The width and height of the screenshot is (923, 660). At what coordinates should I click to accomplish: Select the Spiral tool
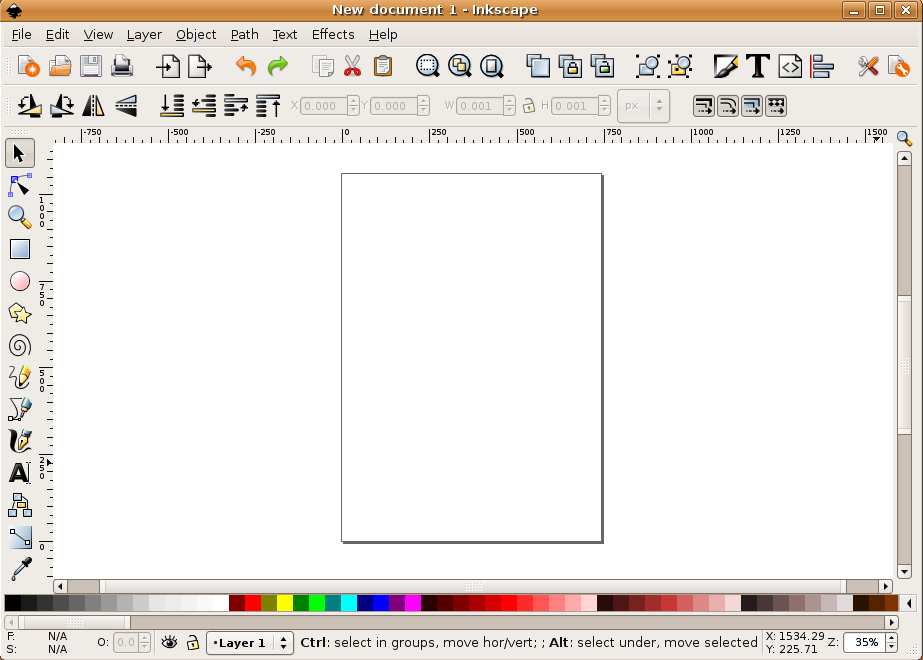tap(20, 345)
